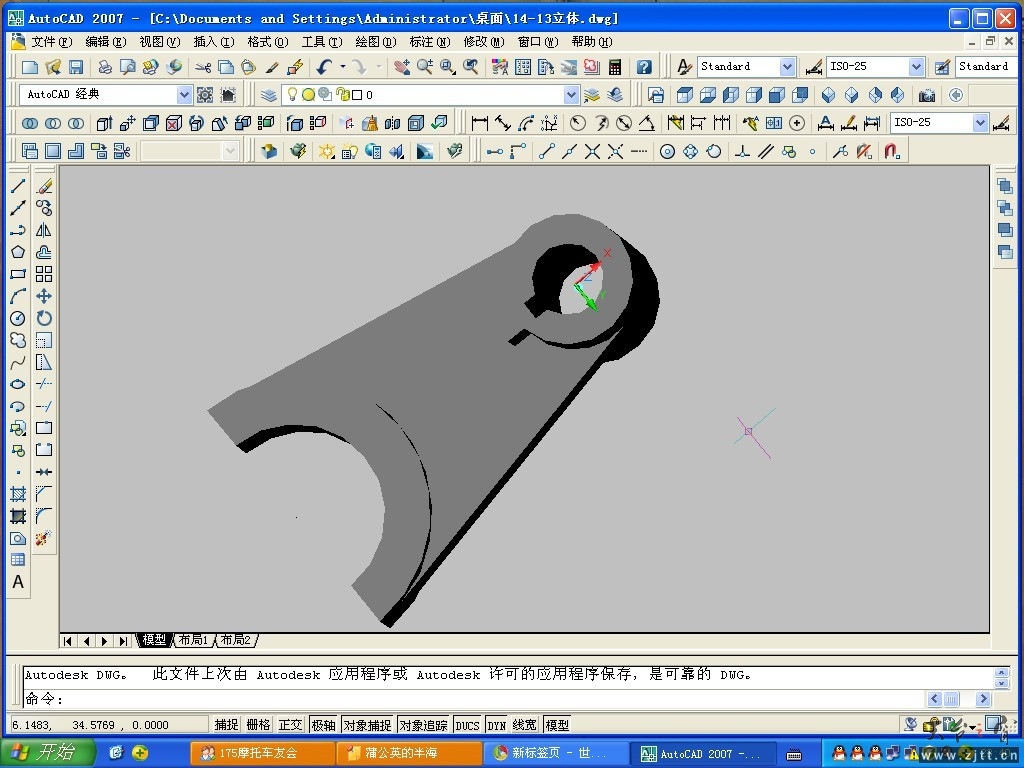1024x768 pixels.
Task: Open the QuickCalc calculator icon
Action: [x=615, y=67]
